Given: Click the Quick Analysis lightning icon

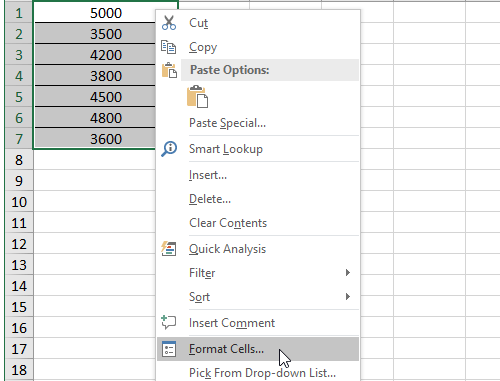Looking at the screenshot, I should tap(169, 249).
